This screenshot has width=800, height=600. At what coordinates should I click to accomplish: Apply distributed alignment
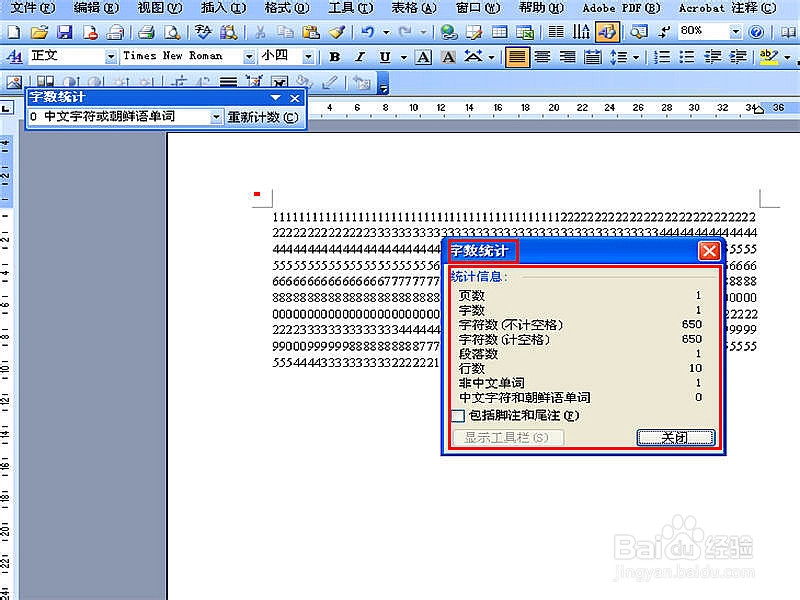point(592,57)
